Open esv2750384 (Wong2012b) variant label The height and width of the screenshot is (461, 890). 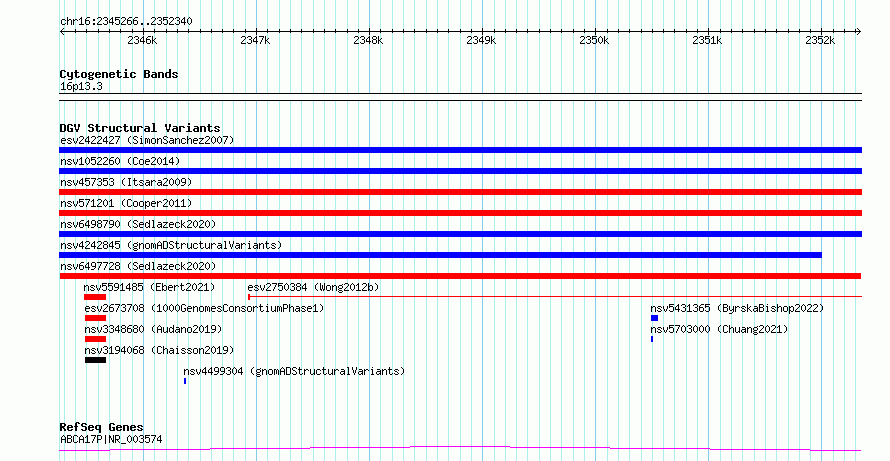pyautogui.click(x=313, y=287)
